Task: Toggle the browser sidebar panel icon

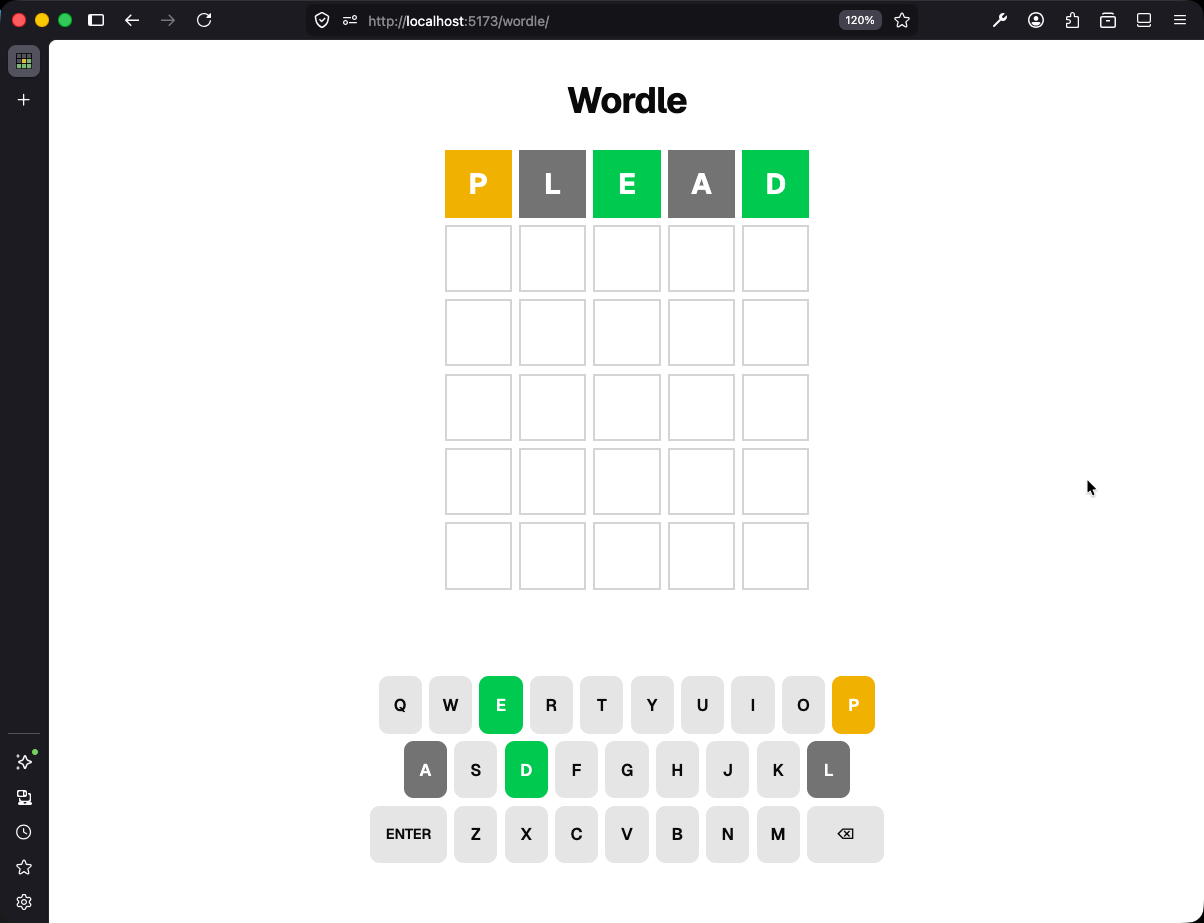Action: [96, 20]
